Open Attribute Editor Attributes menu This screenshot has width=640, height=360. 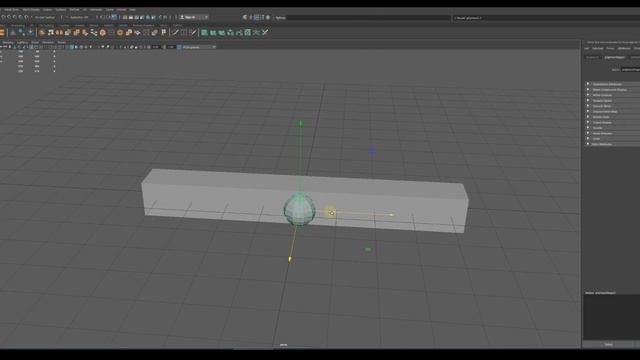[624, 48]
